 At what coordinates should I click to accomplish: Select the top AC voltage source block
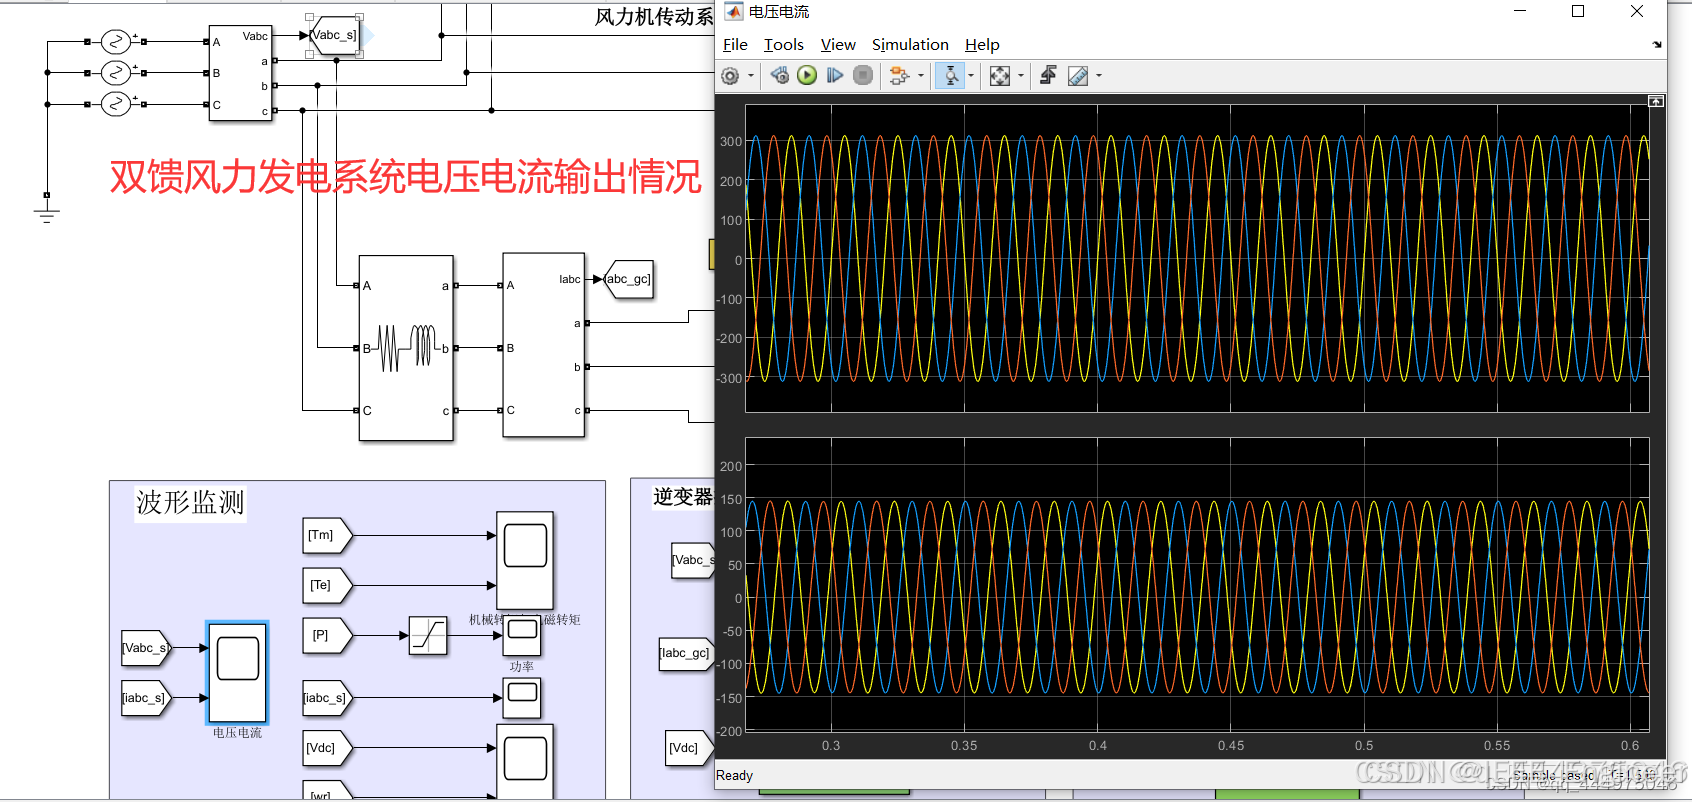point(116,41)
